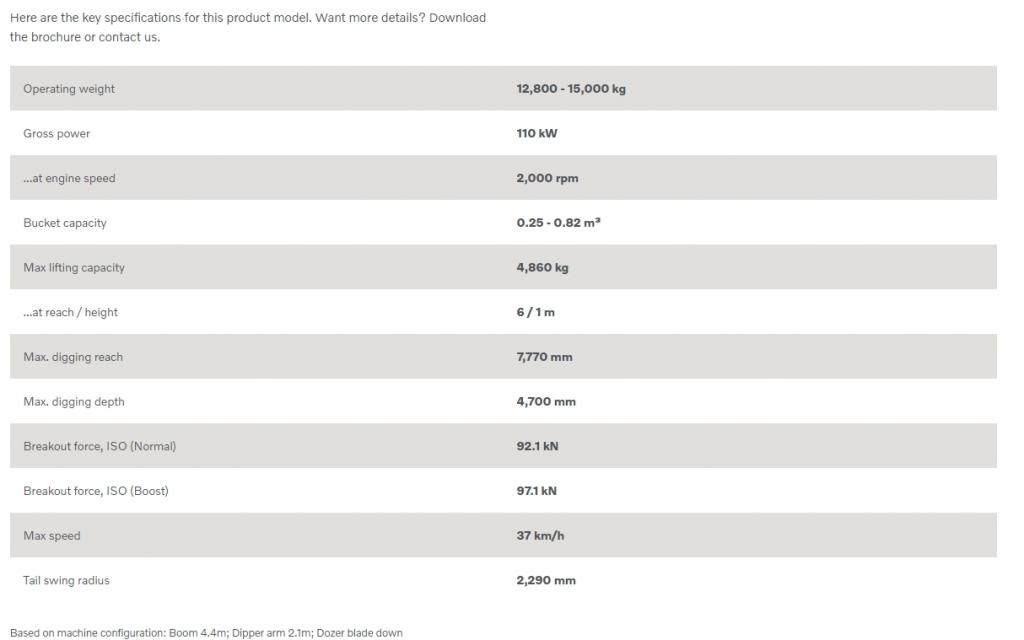Screen dimensions: 1024x640
Task: Click the machine configuration footnote text
Action: pos(206,633)
